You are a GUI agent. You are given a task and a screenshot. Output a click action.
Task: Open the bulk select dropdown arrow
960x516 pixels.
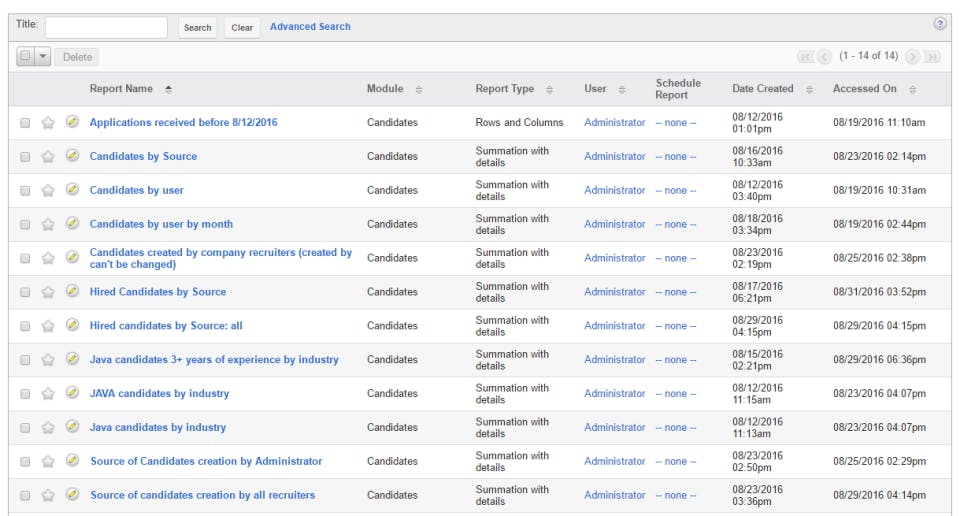[x=43, y=57]
